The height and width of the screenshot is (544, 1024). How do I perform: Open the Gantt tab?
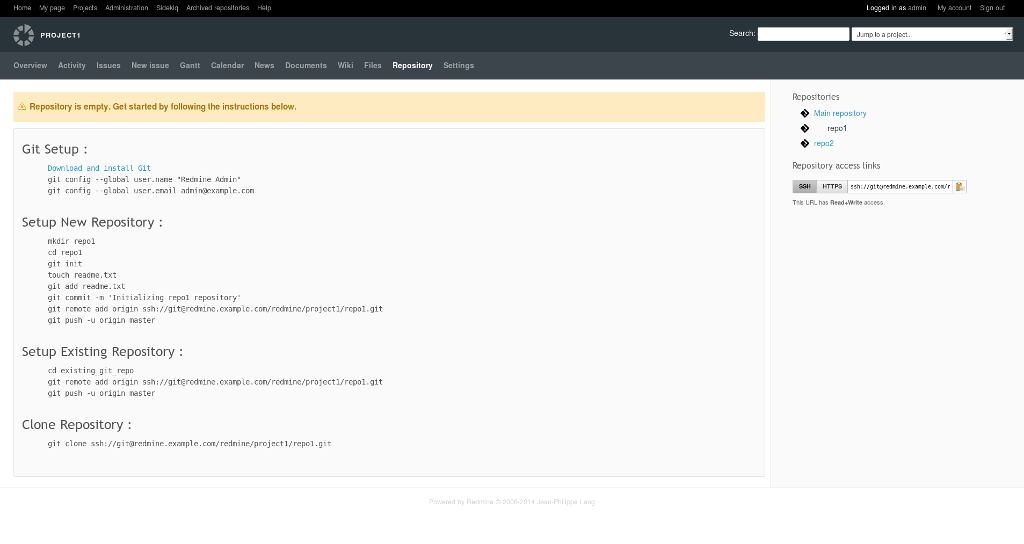coord(190,65)
